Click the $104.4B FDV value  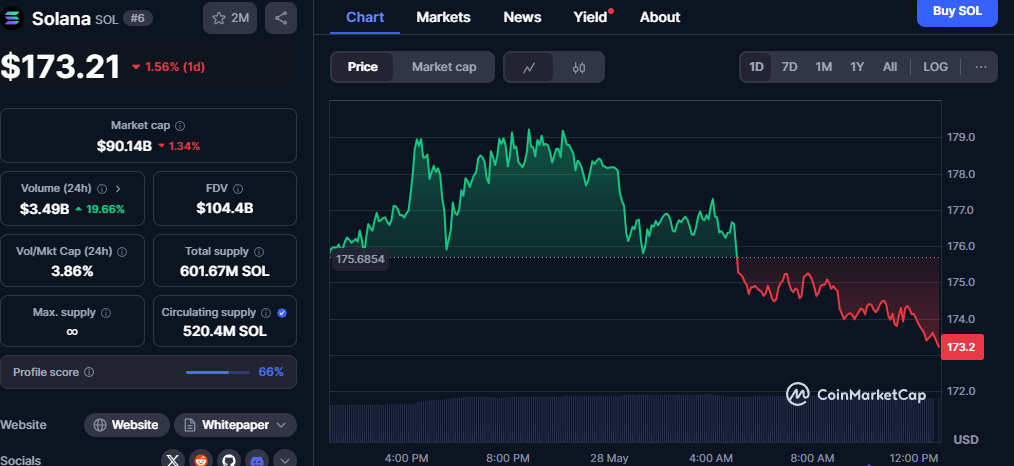(x=224, y=209)
